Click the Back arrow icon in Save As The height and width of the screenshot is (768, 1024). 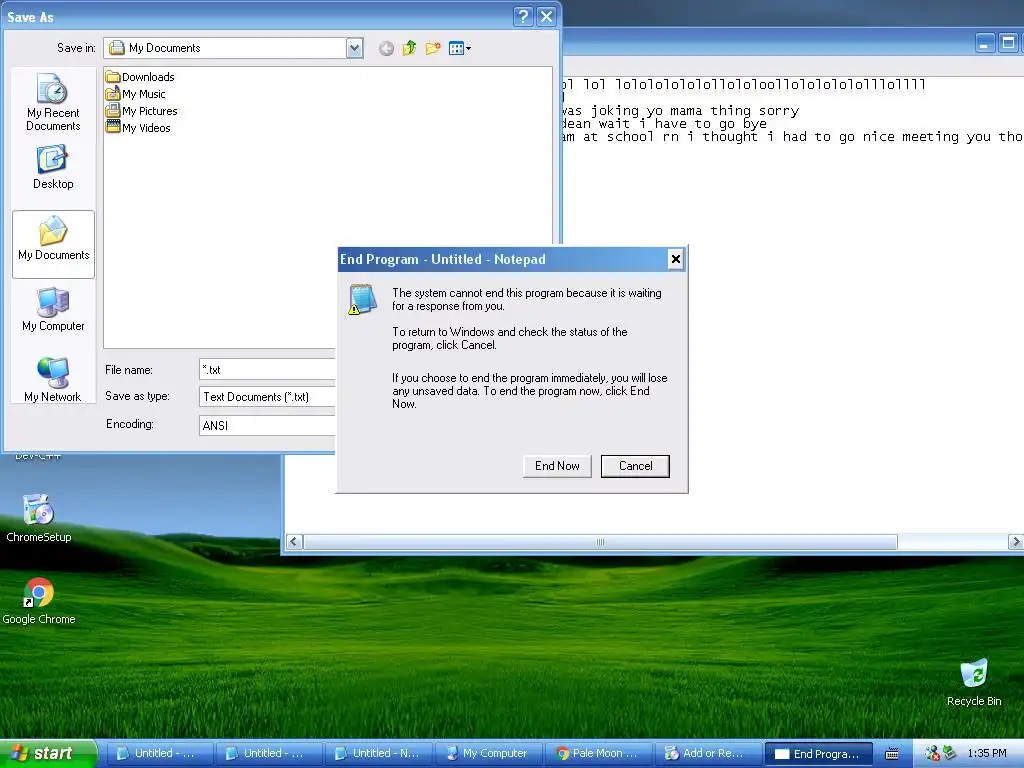[x=386, y=48]
